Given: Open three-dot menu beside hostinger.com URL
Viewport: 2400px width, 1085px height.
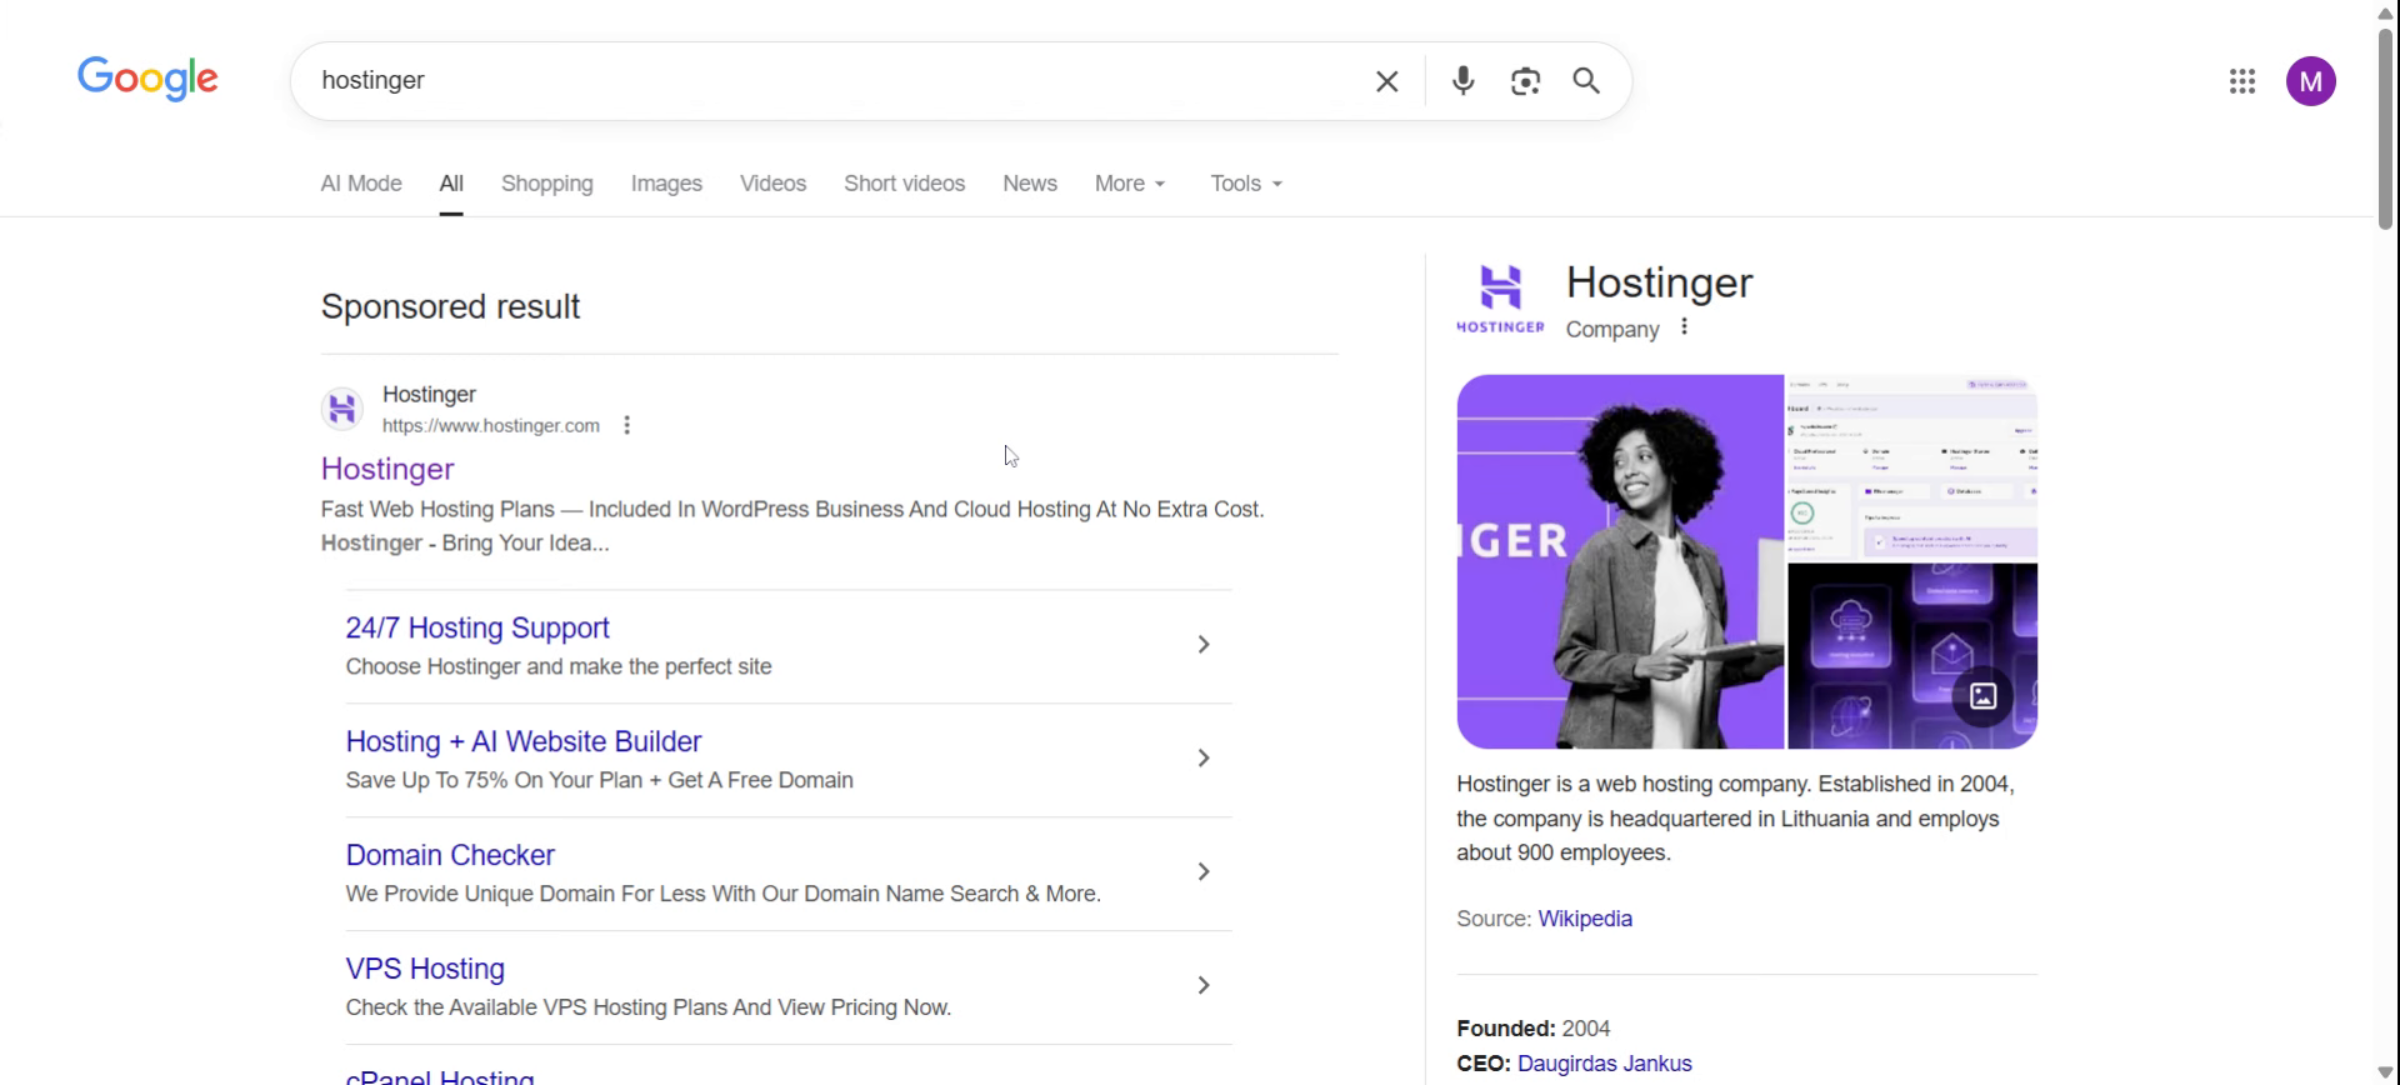Looking at the screenshot, I should [x=627, y=425].
